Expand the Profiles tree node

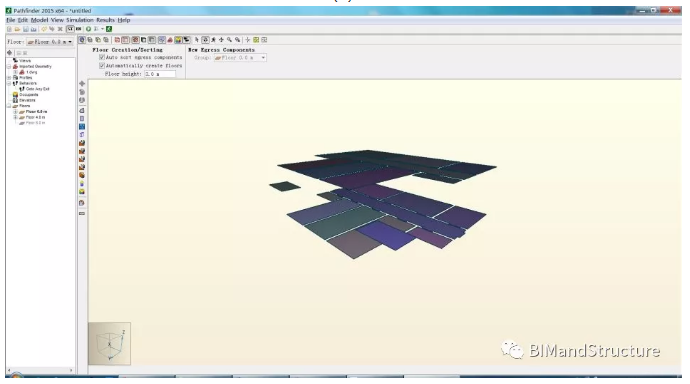9,77
